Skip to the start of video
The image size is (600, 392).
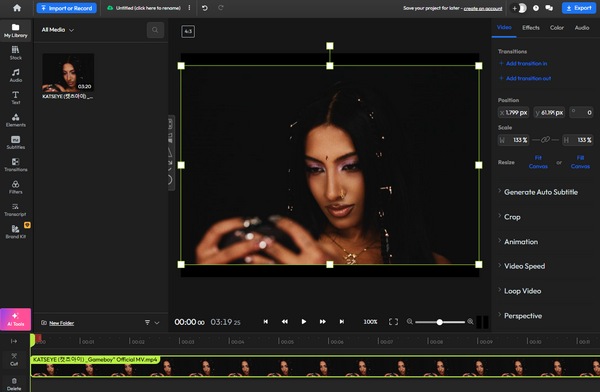tap(266, 322)
